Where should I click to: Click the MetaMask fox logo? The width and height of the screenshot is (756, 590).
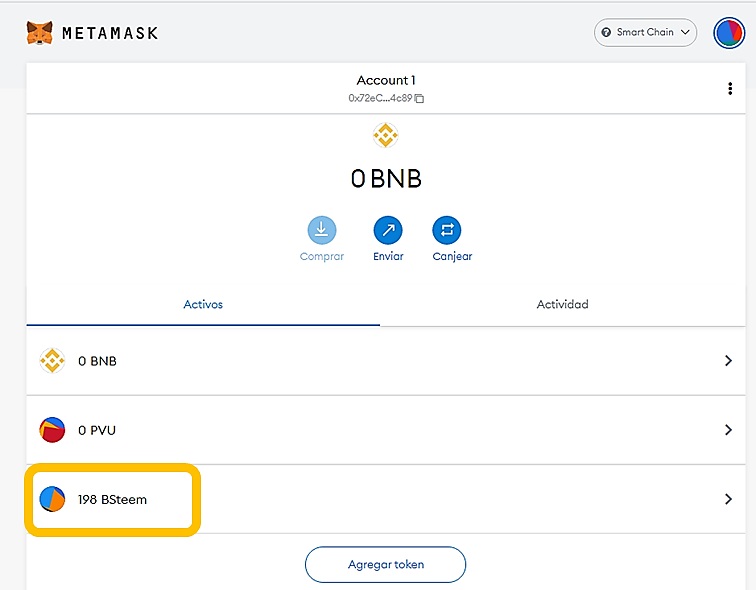click(40, 33)
